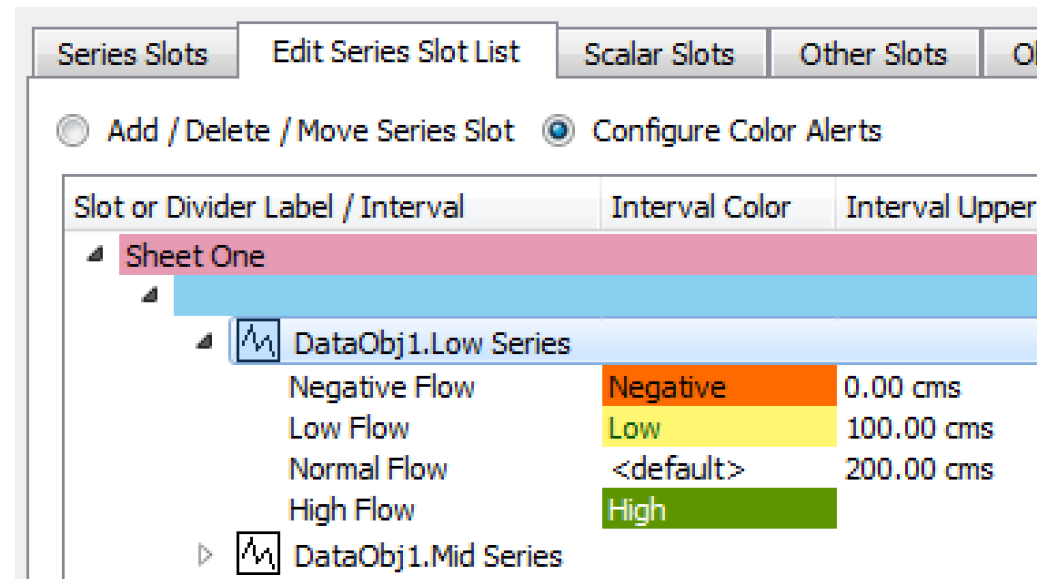Image resolution: width=1038 pixels, height=579 pixels.
Task: Click the Interval Color column header
Action: click(701, 207)
